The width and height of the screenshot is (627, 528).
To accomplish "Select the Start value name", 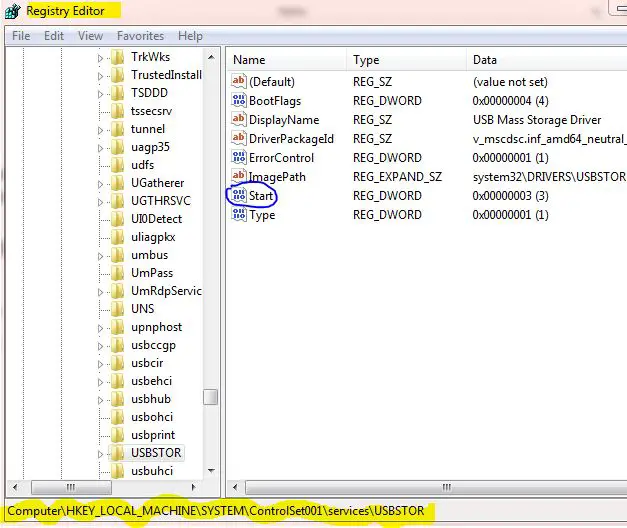I will click(x=261, y=196).
